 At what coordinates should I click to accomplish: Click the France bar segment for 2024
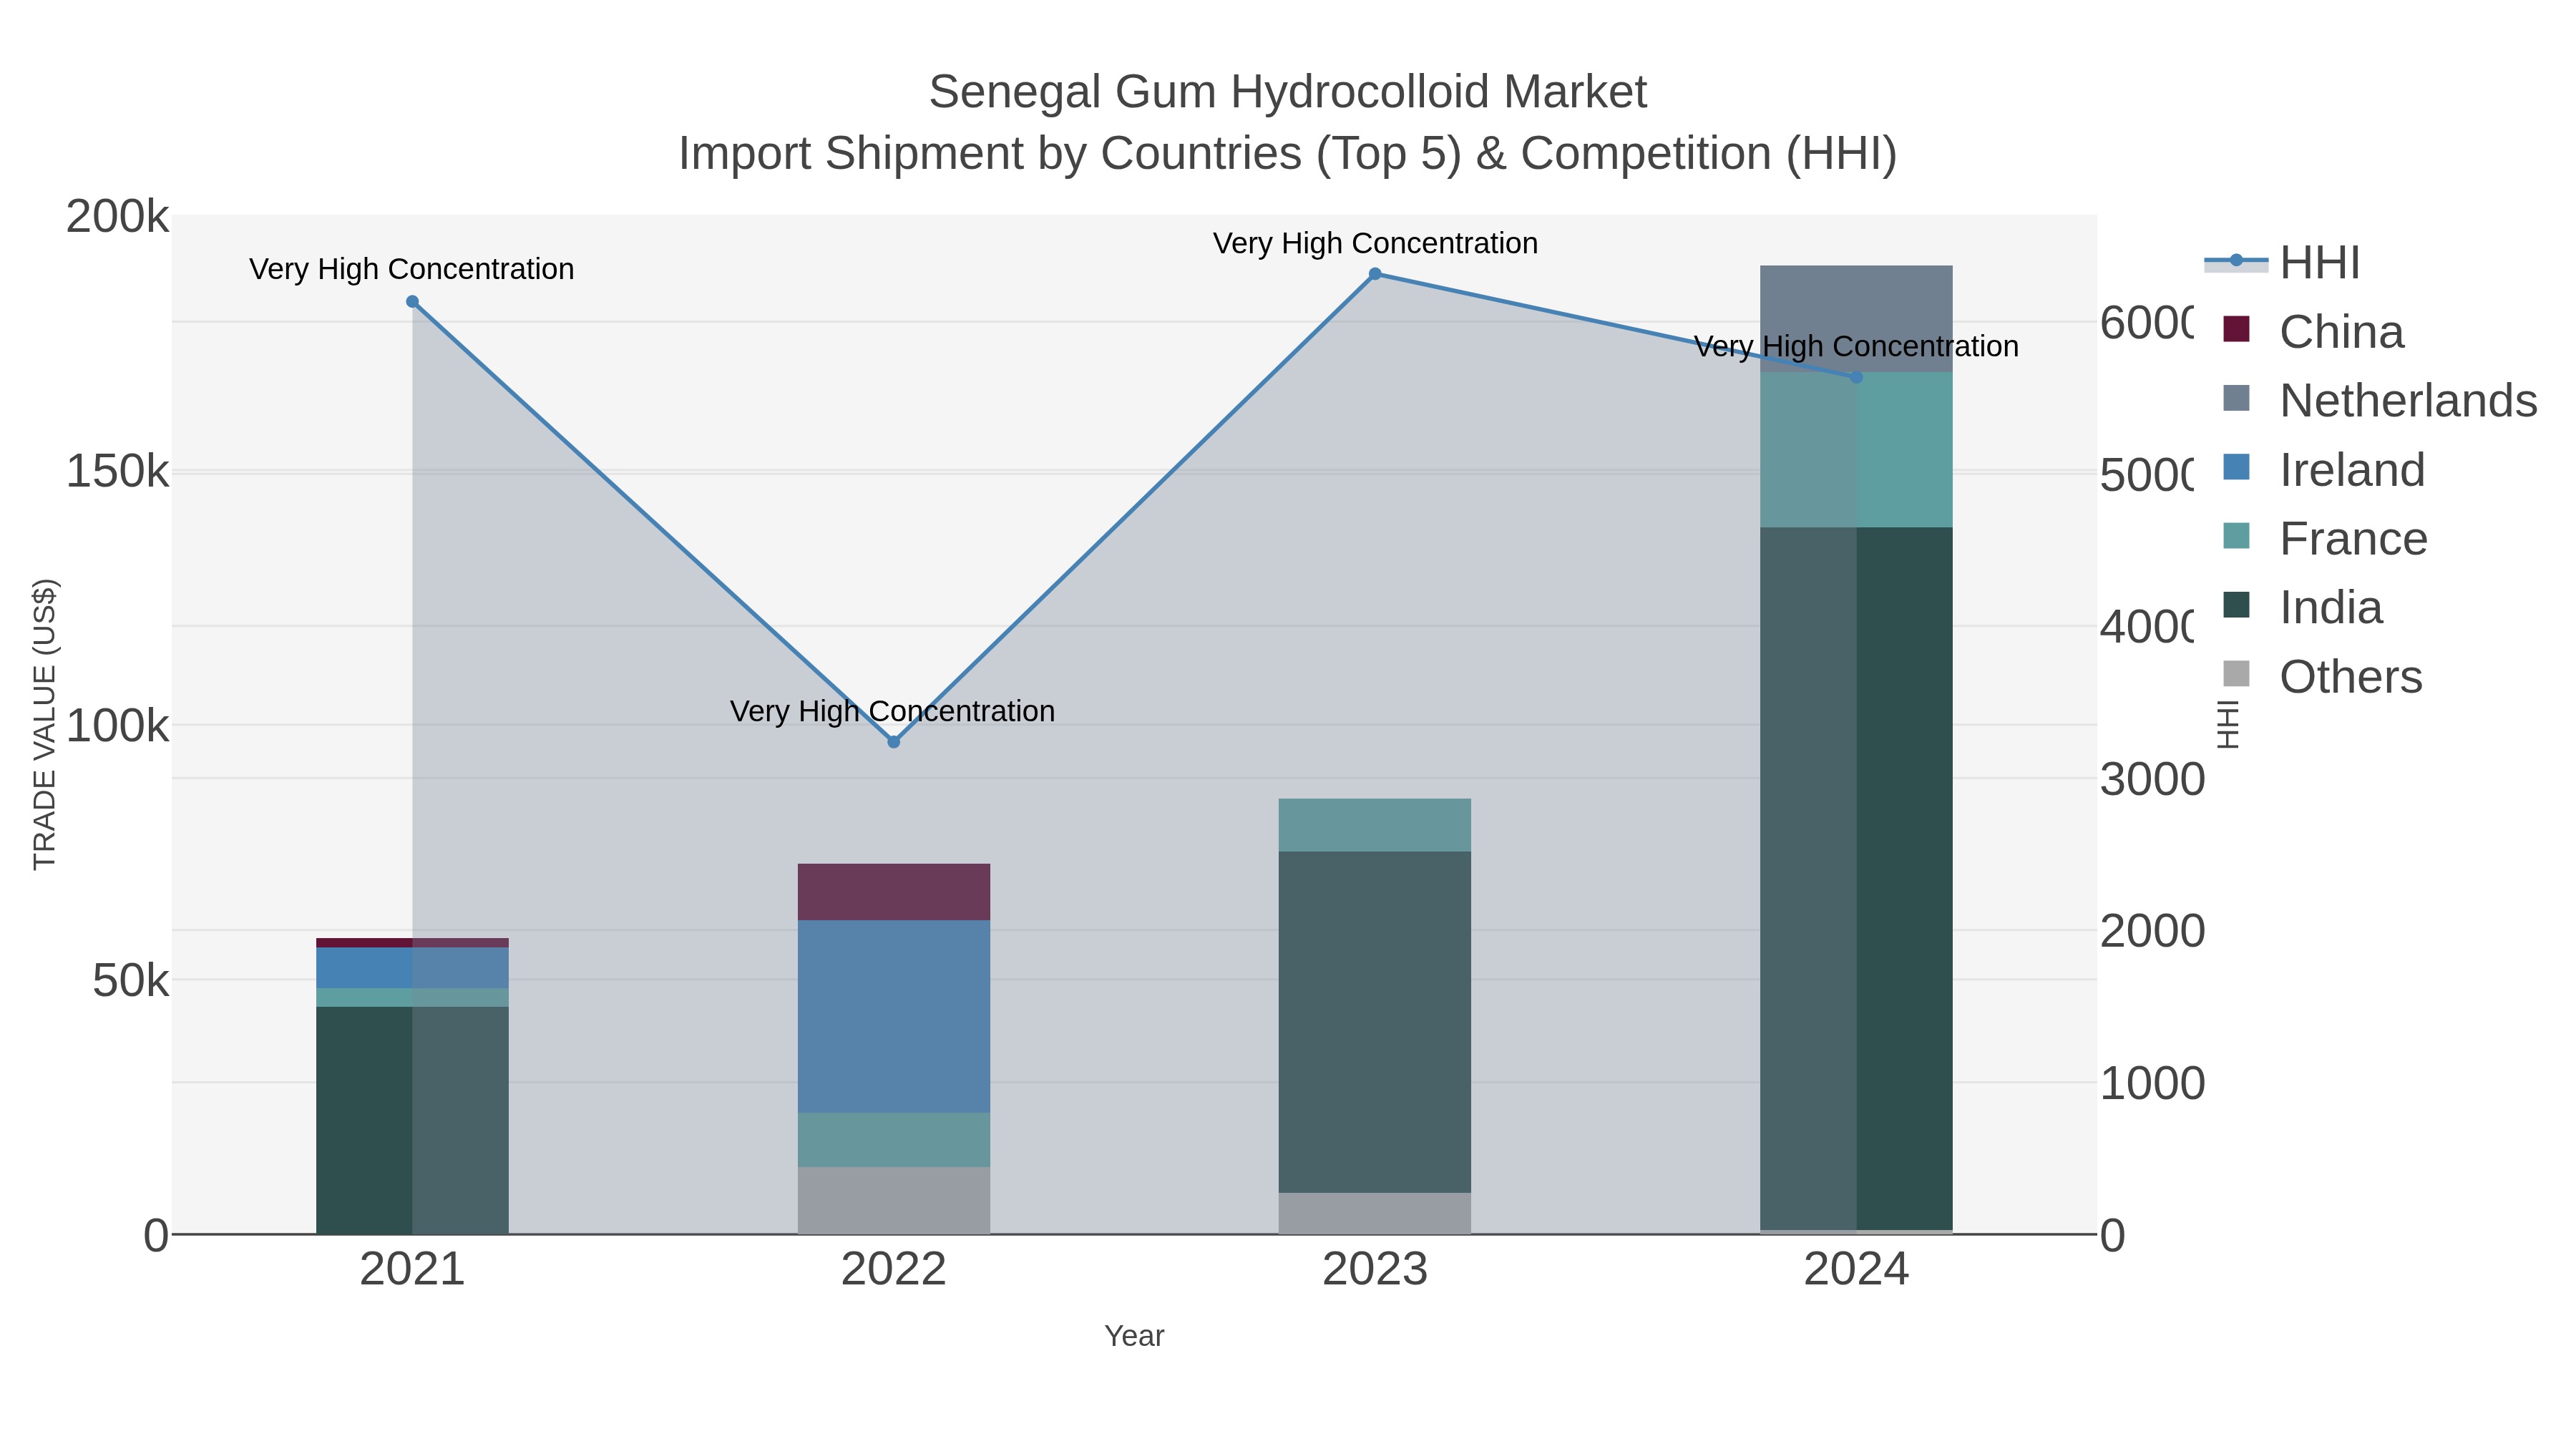click(1856, 450)
